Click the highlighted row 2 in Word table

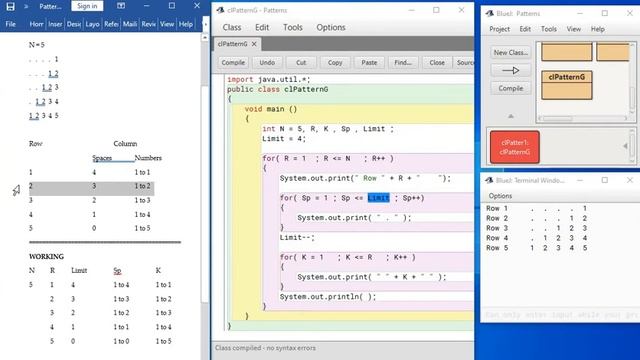tap(91, 188)
